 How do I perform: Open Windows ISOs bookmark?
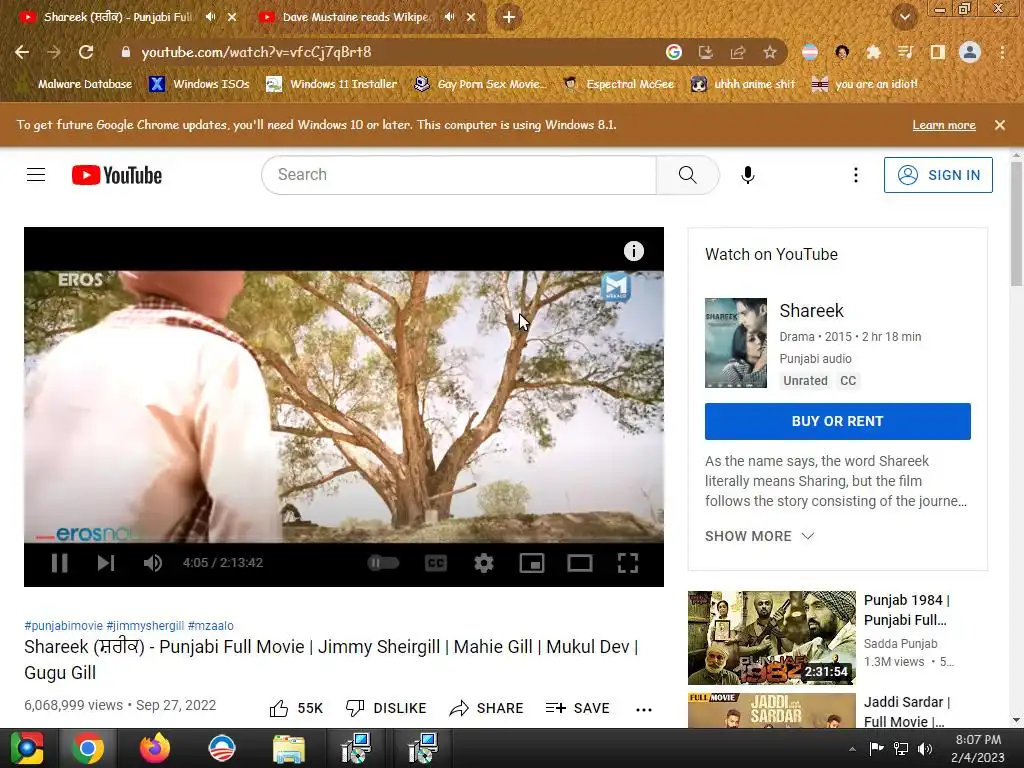(x=199, y=84)
